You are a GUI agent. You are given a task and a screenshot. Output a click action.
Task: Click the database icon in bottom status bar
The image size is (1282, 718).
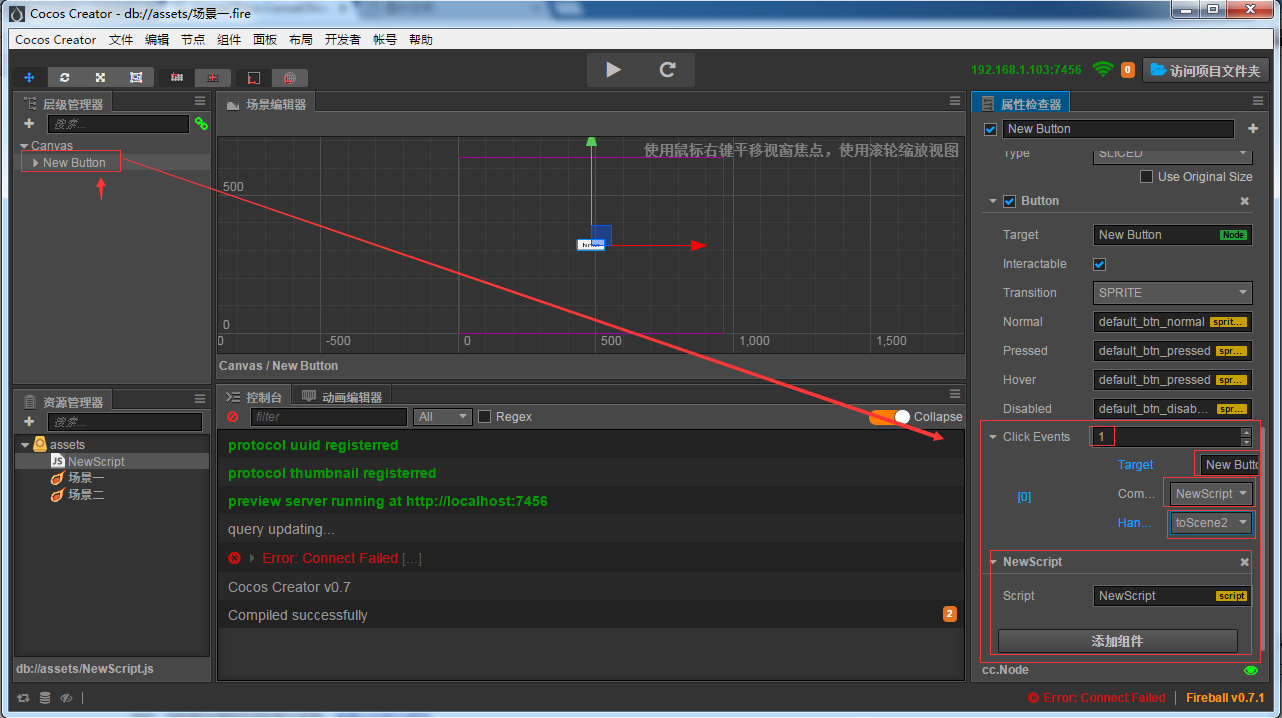click(x=45, y=698)
